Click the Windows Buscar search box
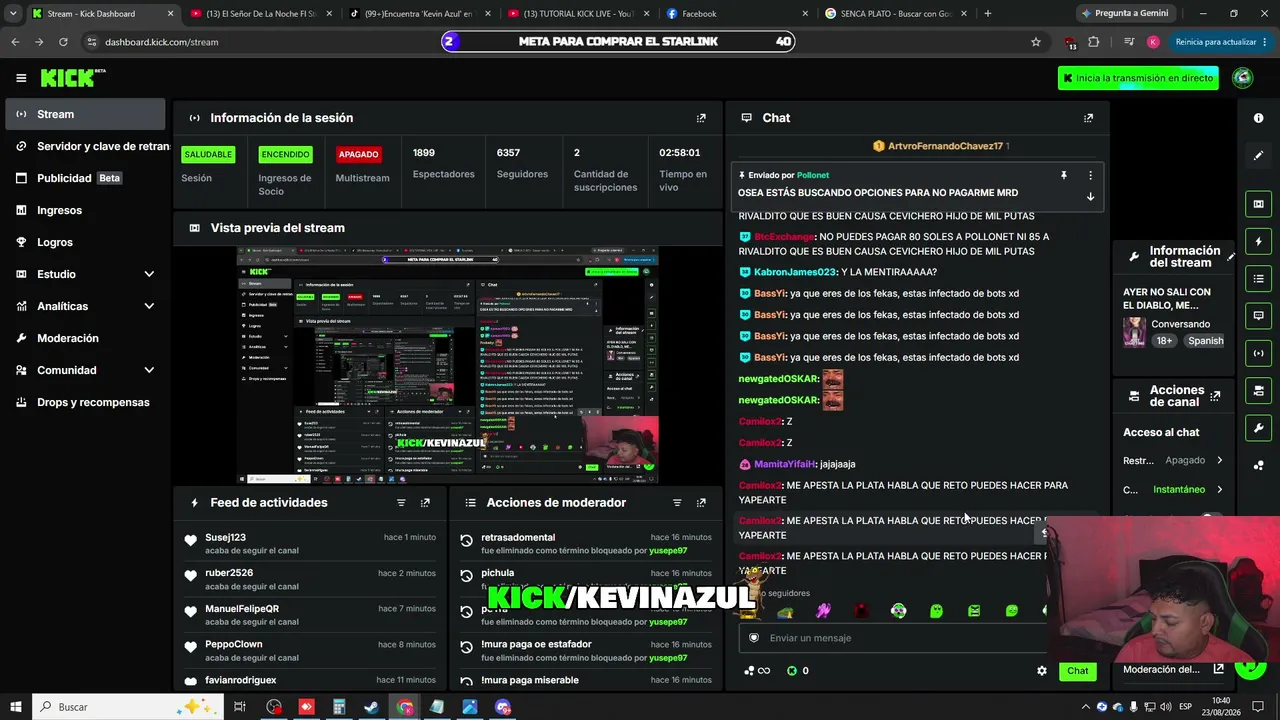The image size is (1280, 720). point(125,707)
